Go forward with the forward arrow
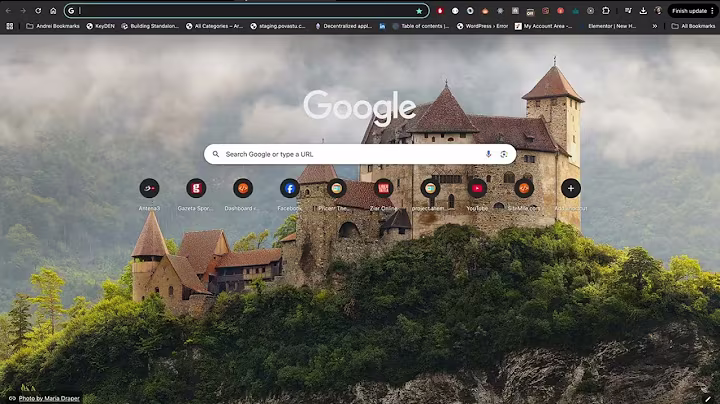The image size is (720, 404). click(23, 11)
